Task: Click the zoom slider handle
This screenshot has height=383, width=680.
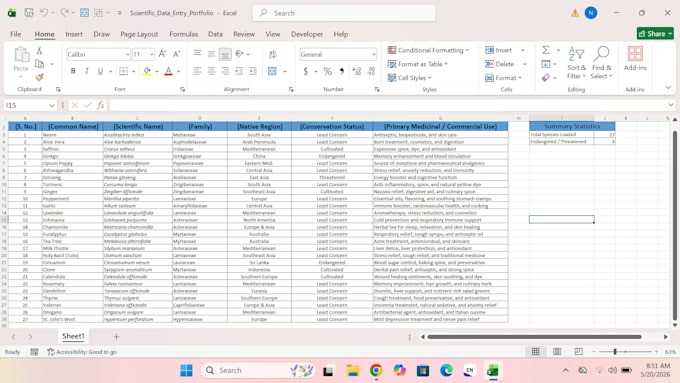Action: pyautogui.click(x=615, y=351)
